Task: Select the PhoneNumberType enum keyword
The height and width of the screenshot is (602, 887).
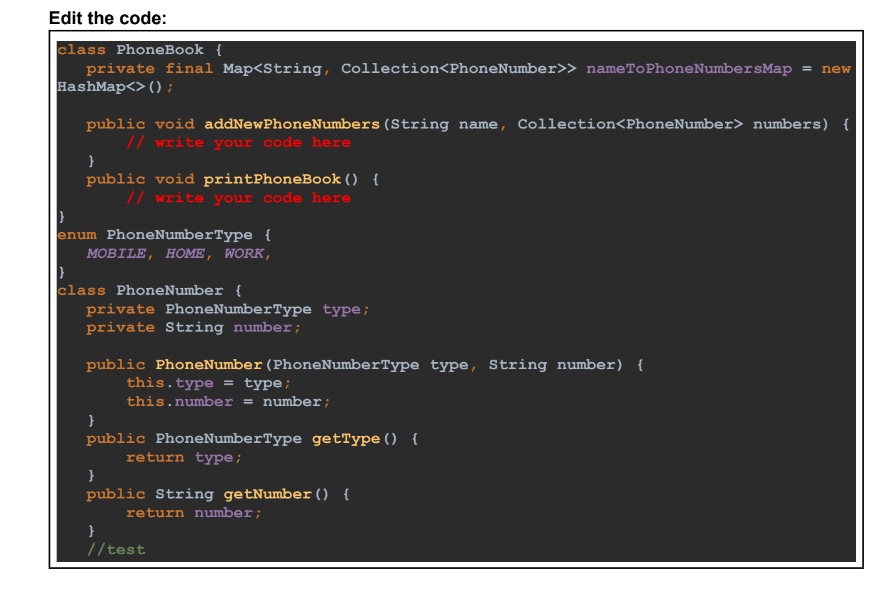Action: (75, 234)
